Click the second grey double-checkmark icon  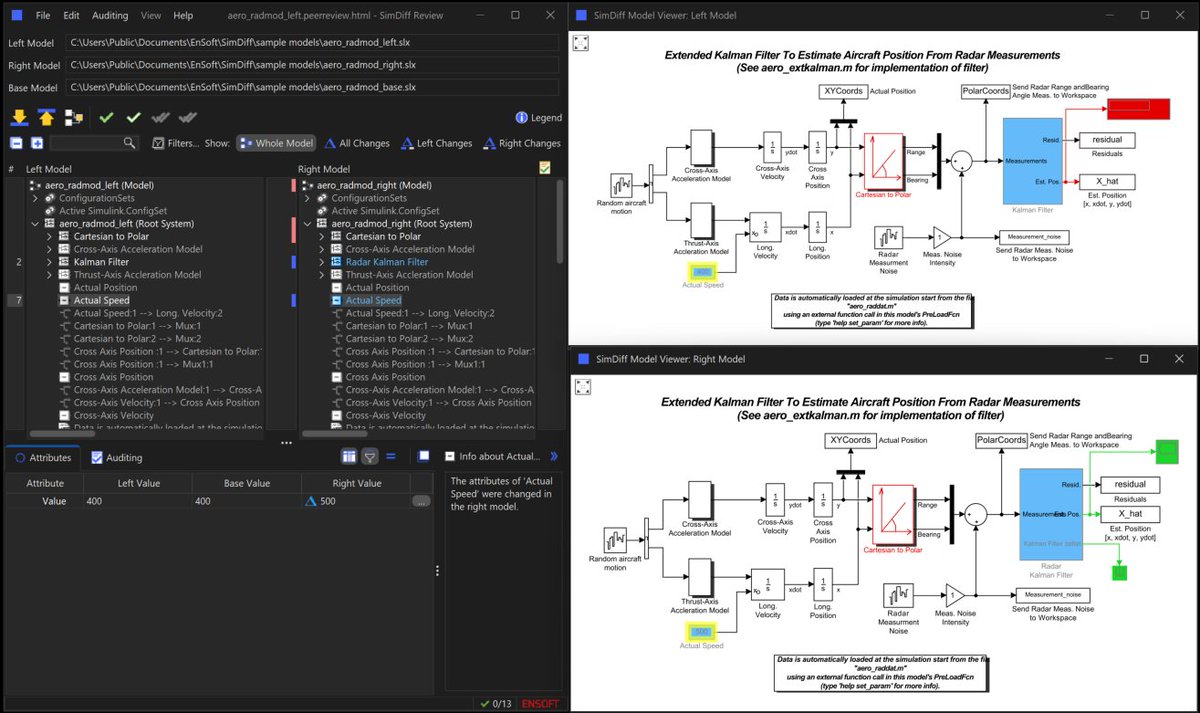(188, 117)
